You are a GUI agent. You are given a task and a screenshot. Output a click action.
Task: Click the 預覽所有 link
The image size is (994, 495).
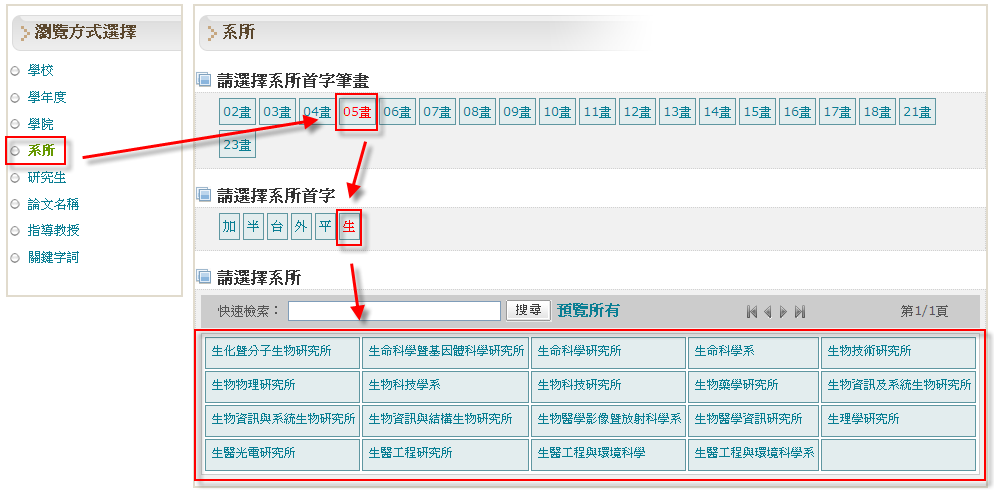[x=588, y=311]
